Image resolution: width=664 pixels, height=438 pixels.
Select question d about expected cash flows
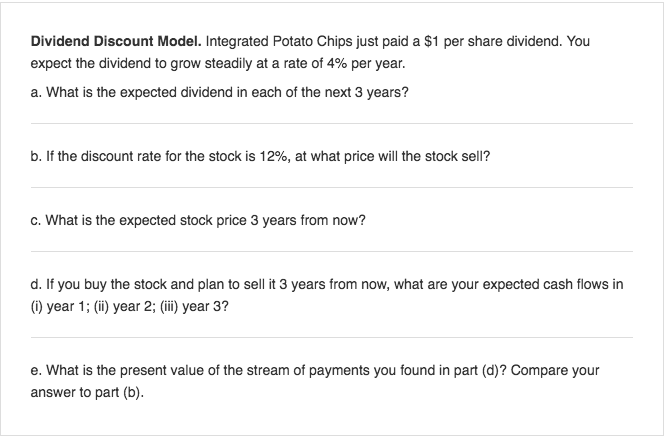click(326, 295)
